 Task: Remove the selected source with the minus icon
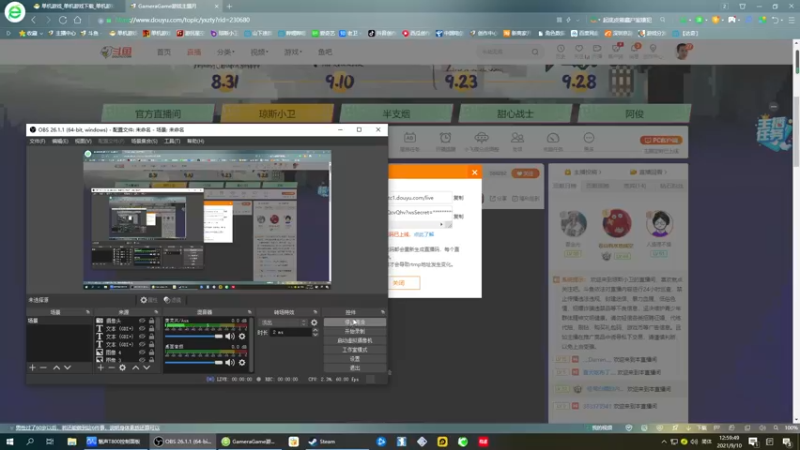[x=111, y=367]
